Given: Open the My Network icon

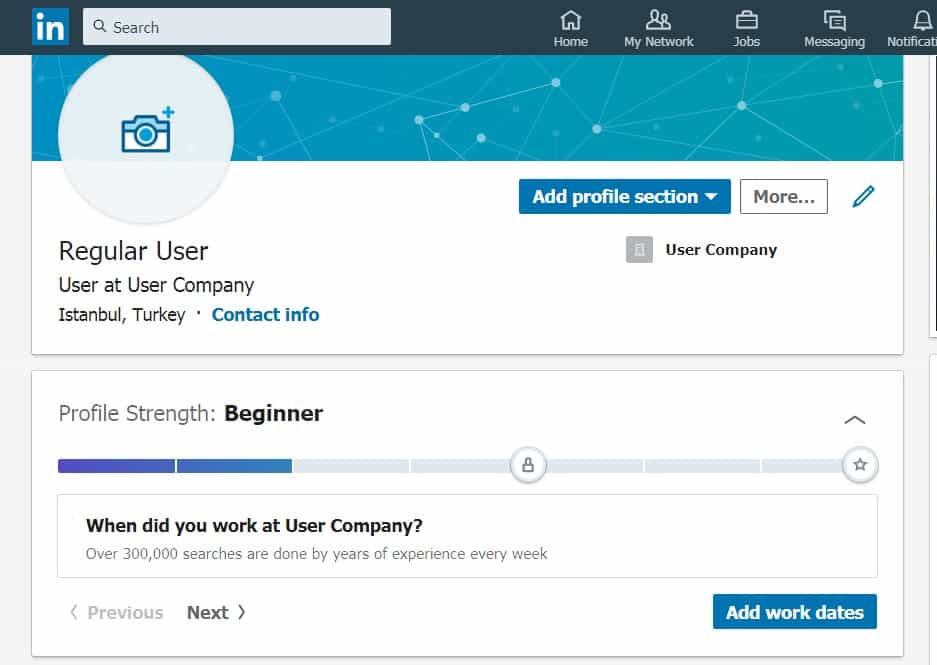Looking at the screenshot, I should (x=658, y=20).
